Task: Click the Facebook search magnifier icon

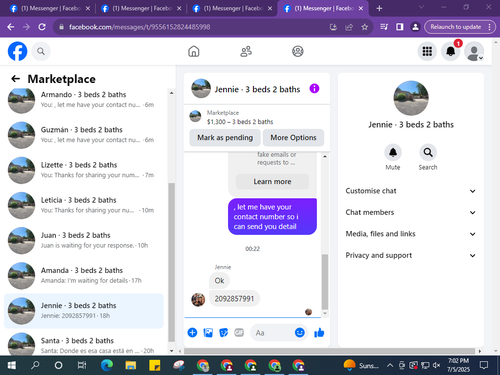Action: point(41,51)
